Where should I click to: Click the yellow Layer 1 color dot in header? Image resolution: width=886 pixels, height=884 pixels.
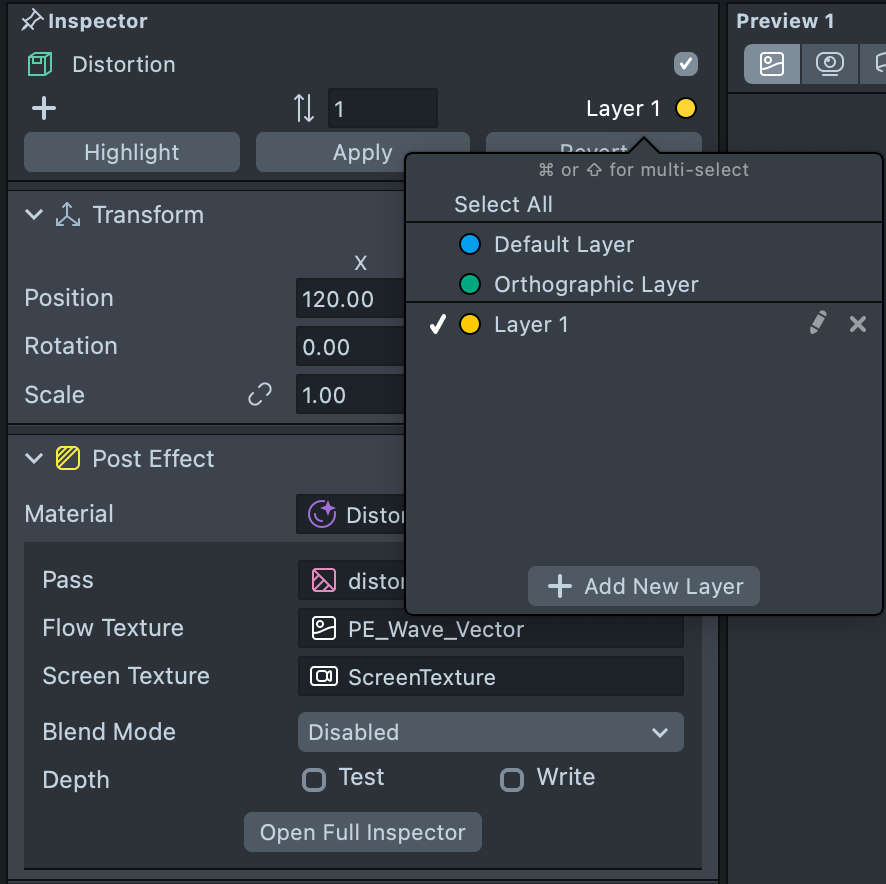point(685,108)
